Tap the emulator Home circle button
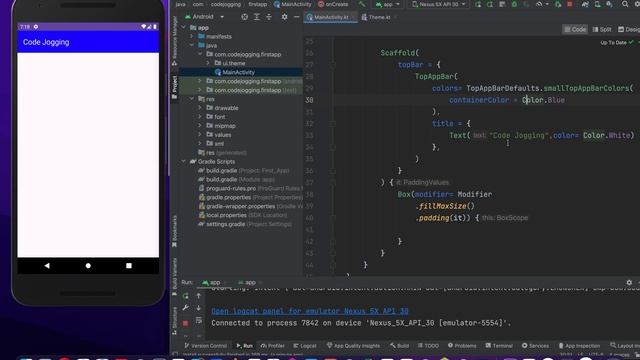This screenshot has width=640, height=360. (x=88, y=266)
